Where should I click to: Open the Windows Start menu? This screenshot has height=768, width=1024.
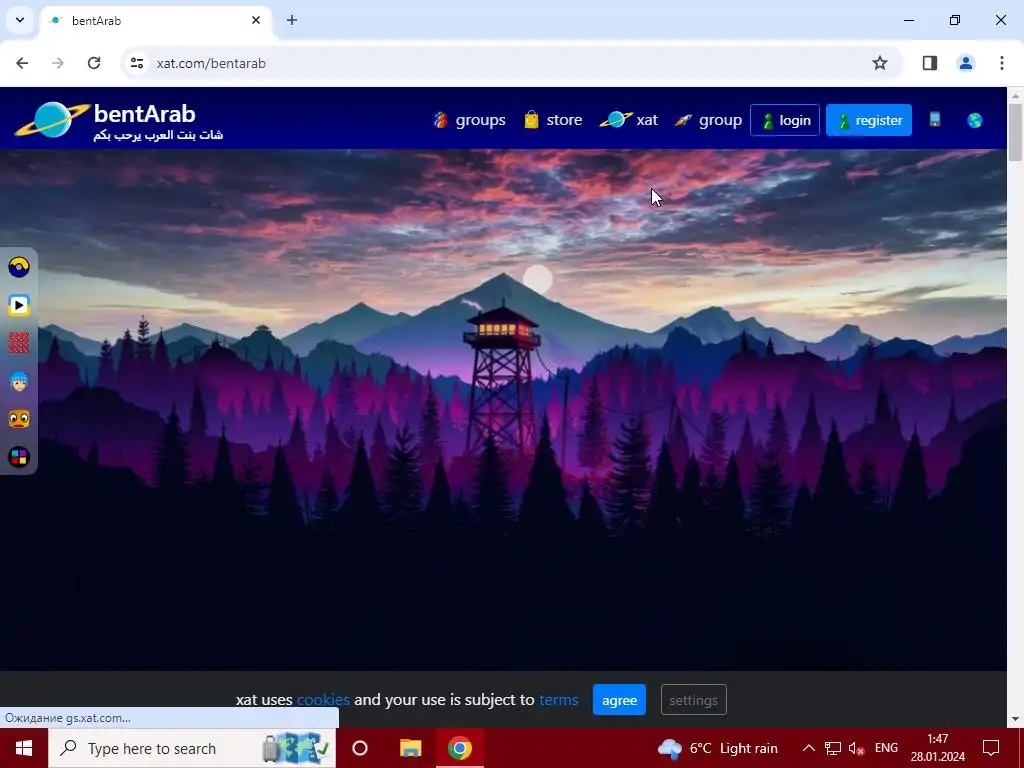(x=24, y=748)
